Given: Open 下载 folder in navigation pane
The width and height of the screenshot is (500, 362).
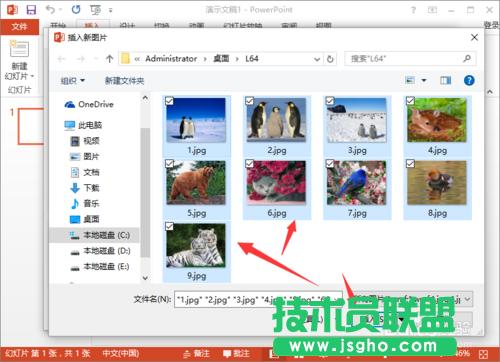Looking at the screenshot, I should (x=85, y=188).
